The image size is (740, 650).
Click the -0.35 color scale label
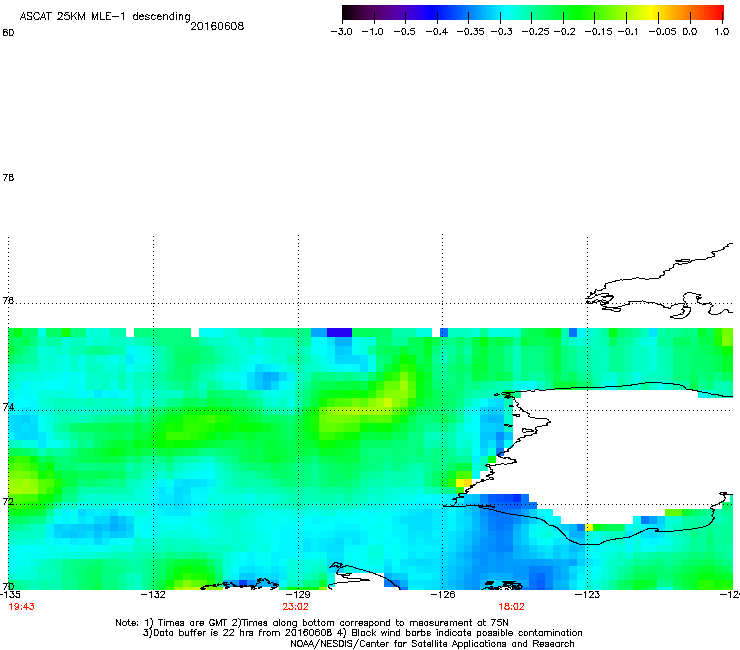pos(470,32)
